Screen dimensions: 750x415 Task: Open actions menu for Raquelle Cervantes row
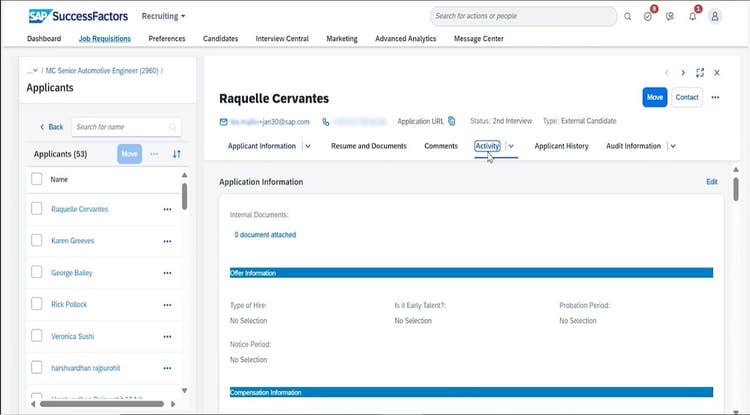pyautogui.click(x=167, y=209)
